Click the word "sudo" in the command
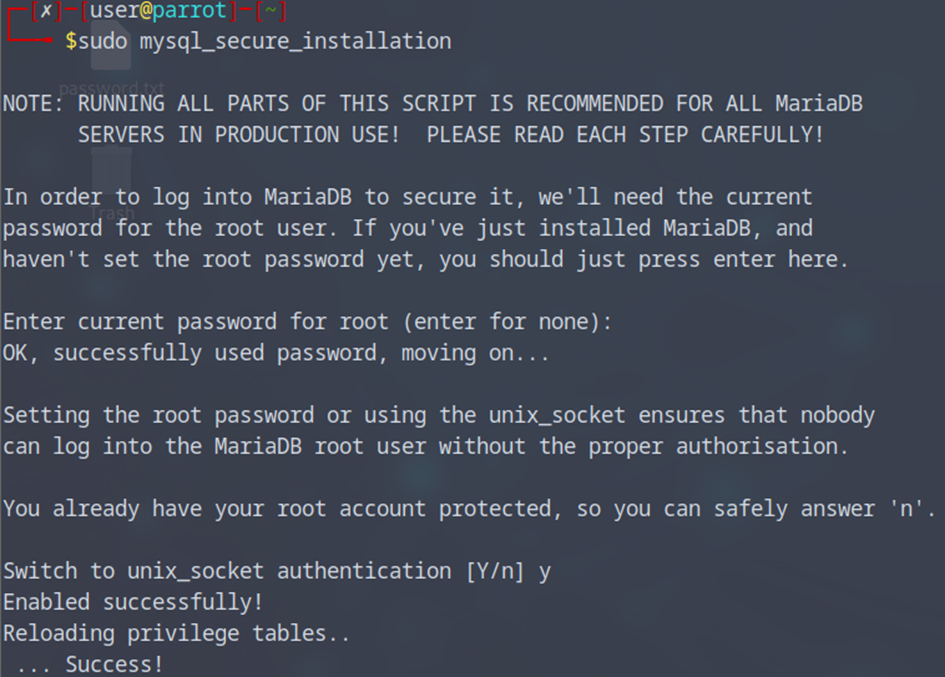This screenshot has width=945, height=677. 103,41
